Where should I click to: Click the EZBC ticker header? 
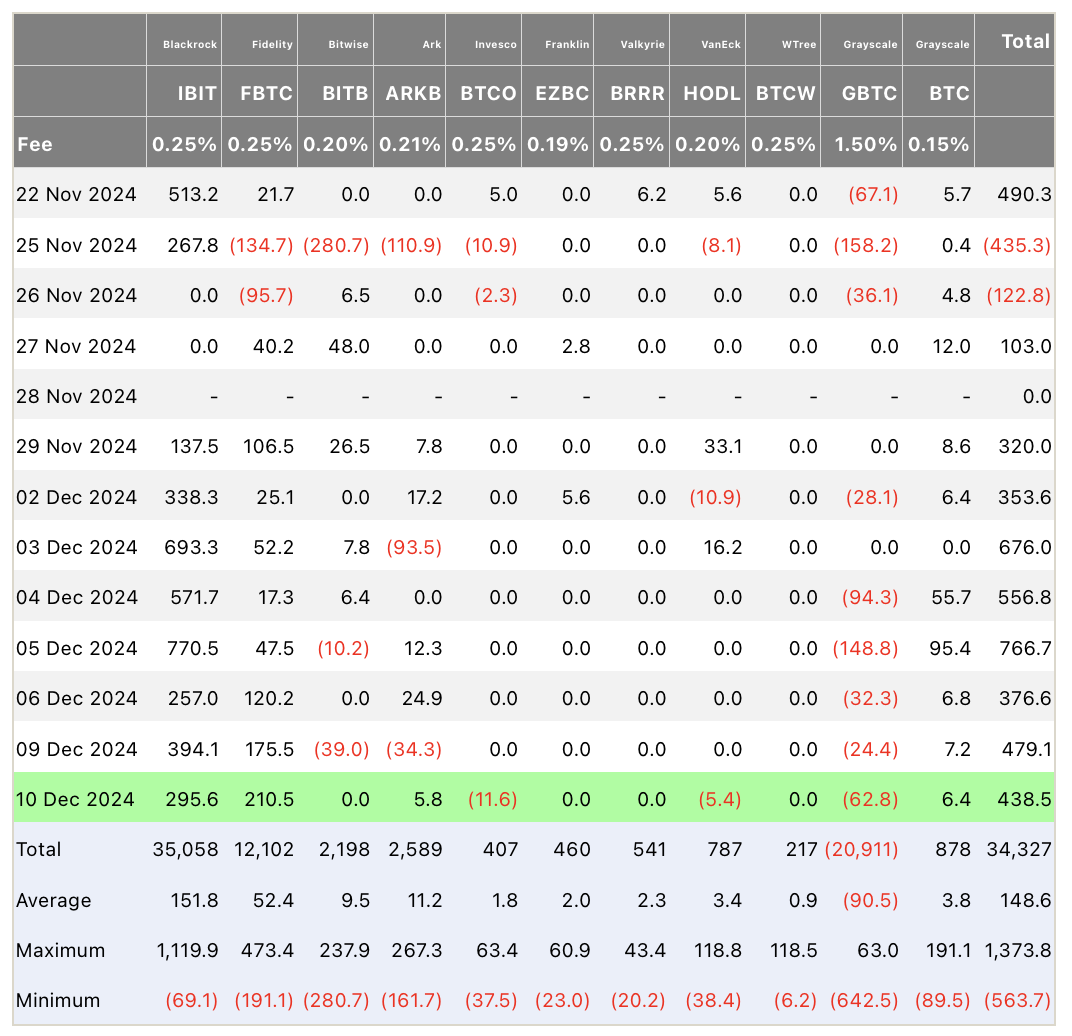click(562, 93)
